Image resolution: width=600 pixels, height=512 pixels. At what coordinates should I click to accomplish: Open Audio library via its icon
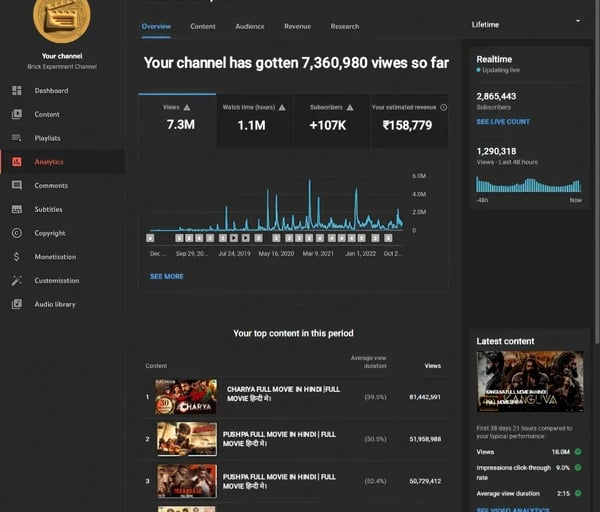click(x=16, y=304)
